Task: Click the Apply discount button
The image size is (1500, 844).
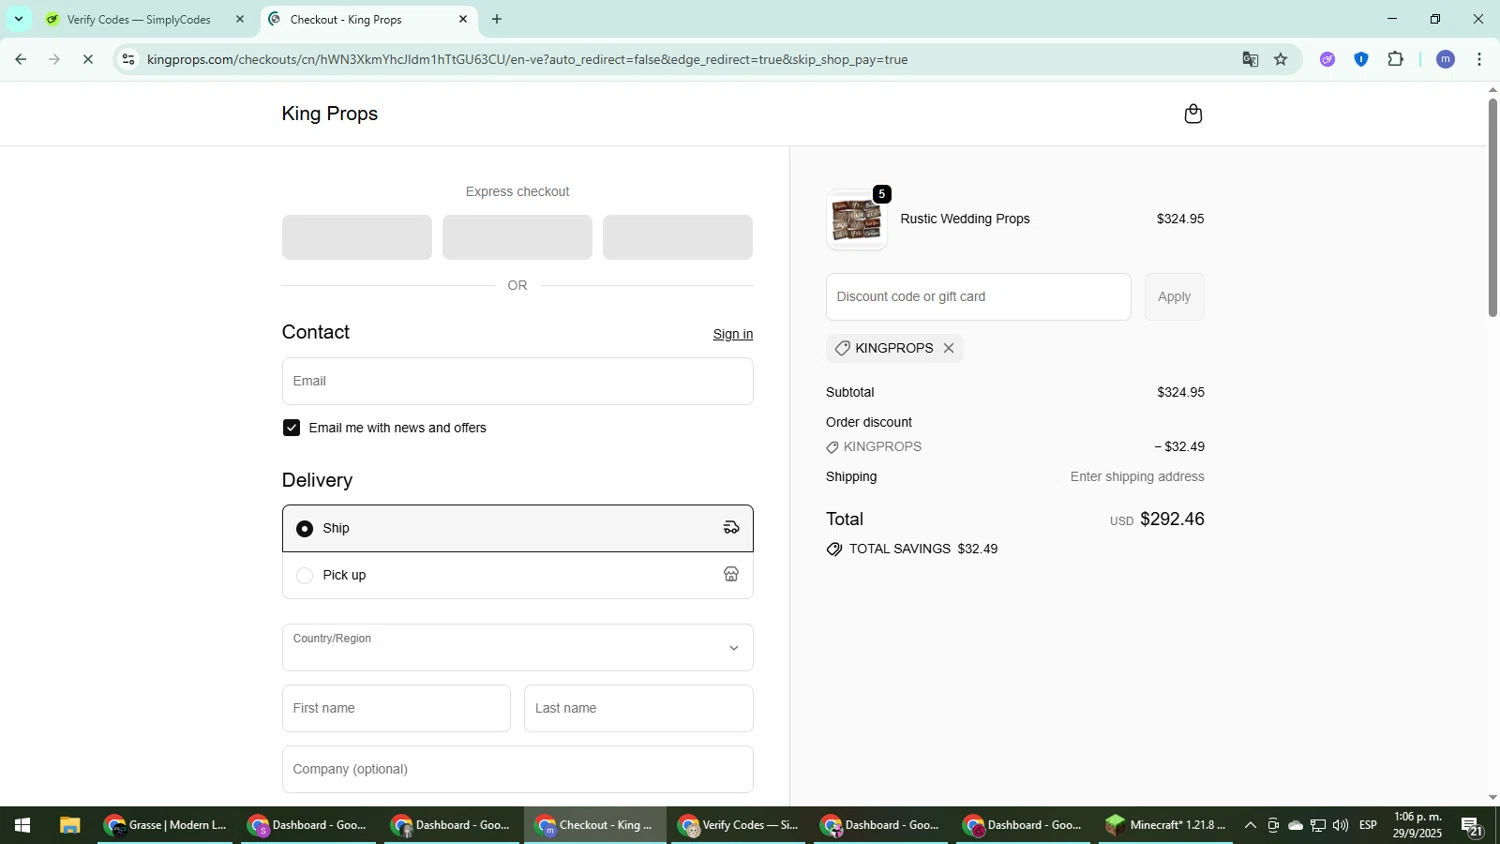Action: pyautogui.click(x=1174, y=297)
